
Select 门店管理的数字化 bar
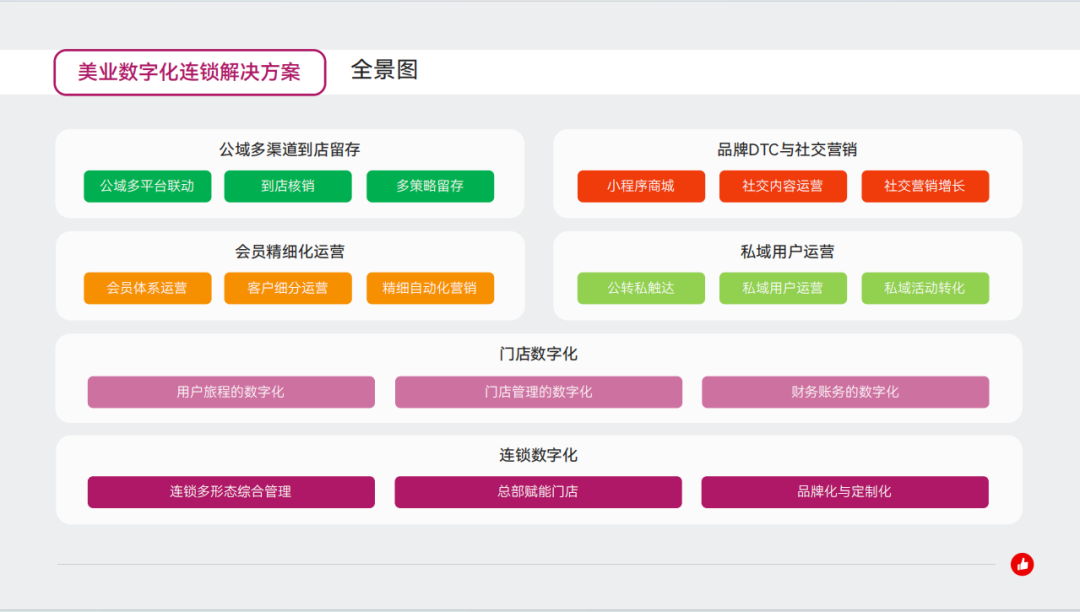(539, 392)
